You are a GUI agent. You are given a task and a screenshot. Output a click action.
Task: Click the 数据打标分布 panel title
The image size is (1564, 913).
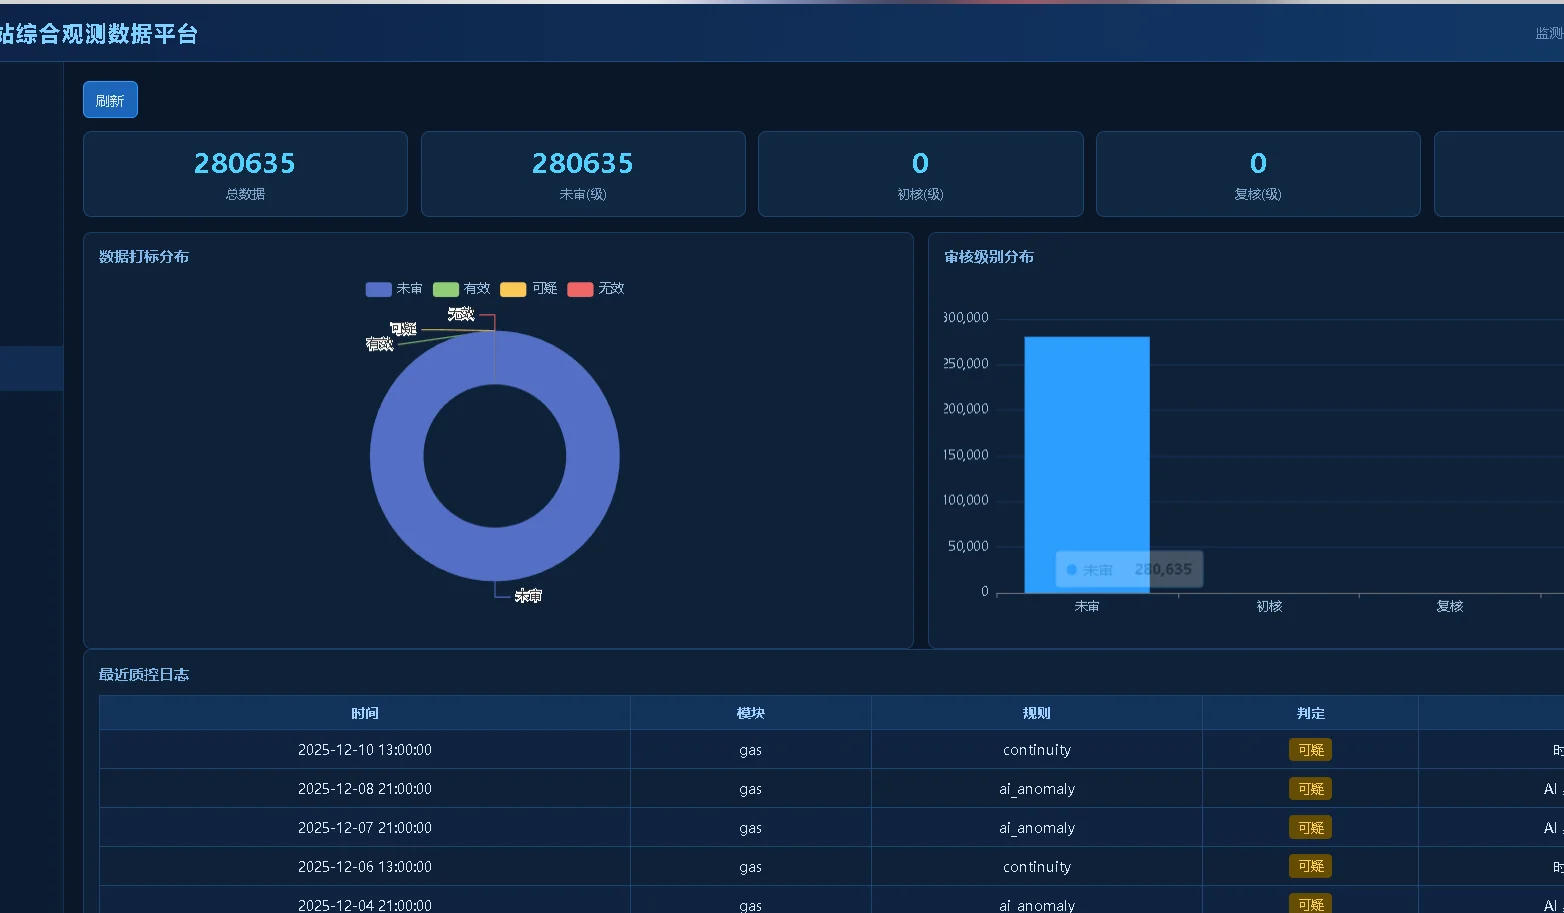(144, 257)
